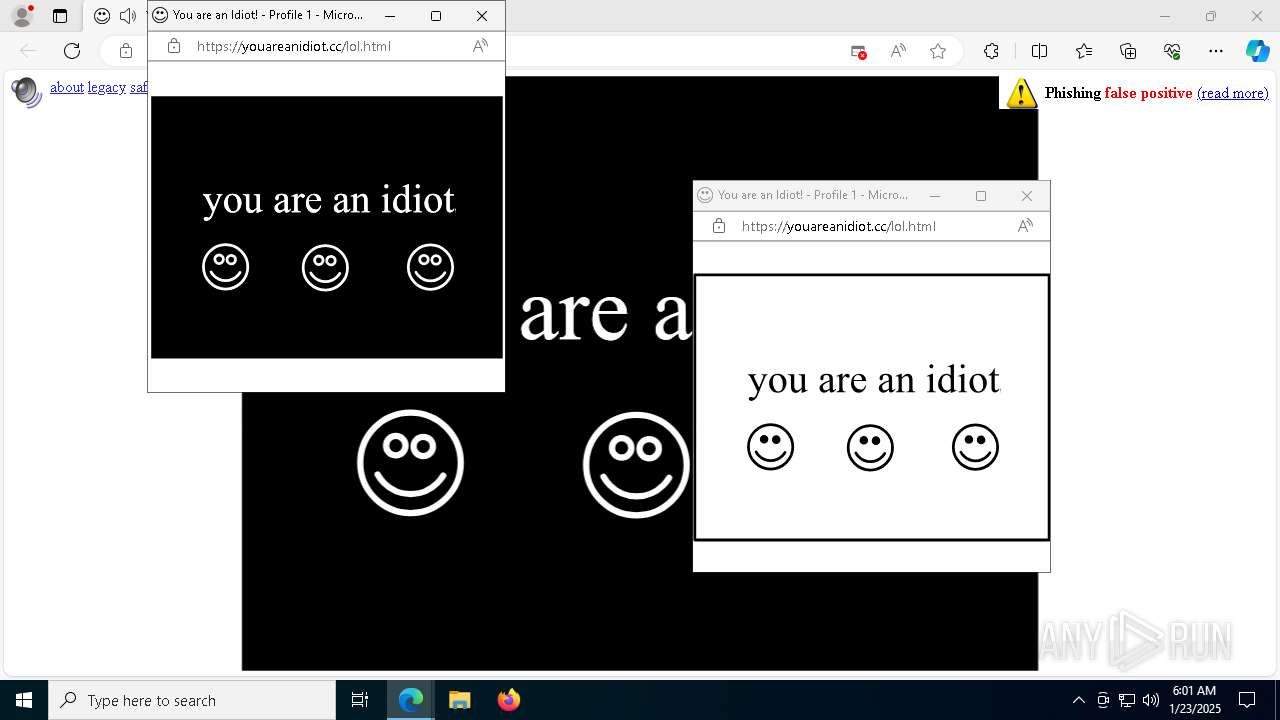Show hidden system tray icons
This screenshot has width=1280, height=720.
1078,700
